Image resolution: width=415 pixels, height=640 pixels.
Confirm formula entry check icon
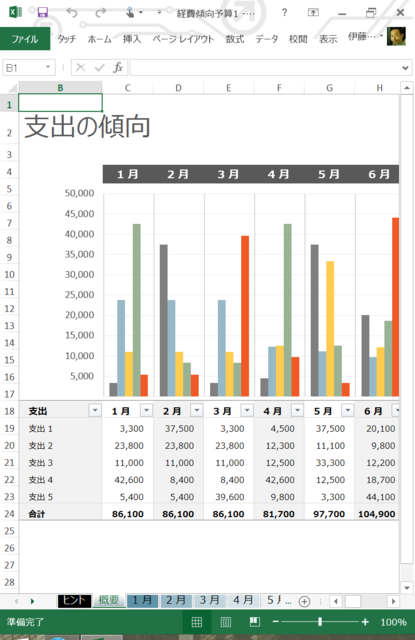(99, 67)
